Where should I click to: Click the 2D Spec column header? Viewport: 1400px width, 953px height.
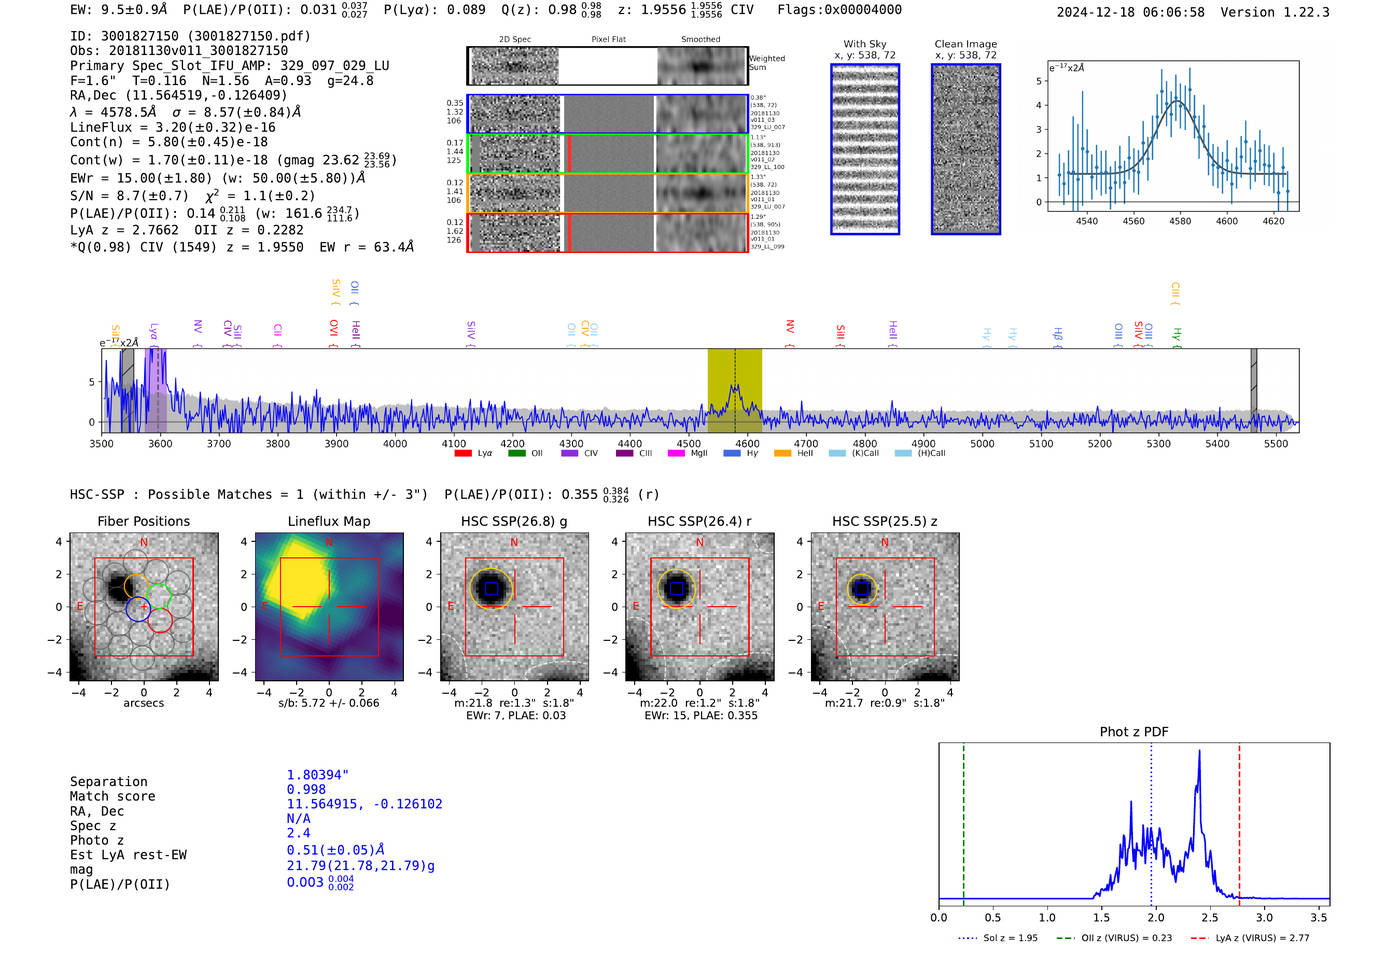pyautogui.click(x=515, y=40)
